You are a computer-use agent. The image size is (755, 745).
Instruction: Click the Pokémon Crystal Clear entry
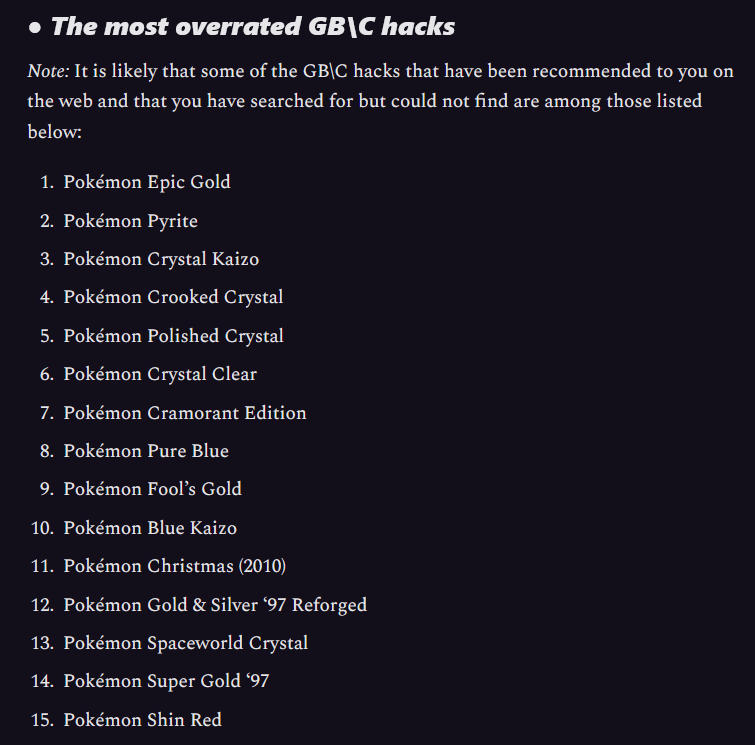point(160,374)
